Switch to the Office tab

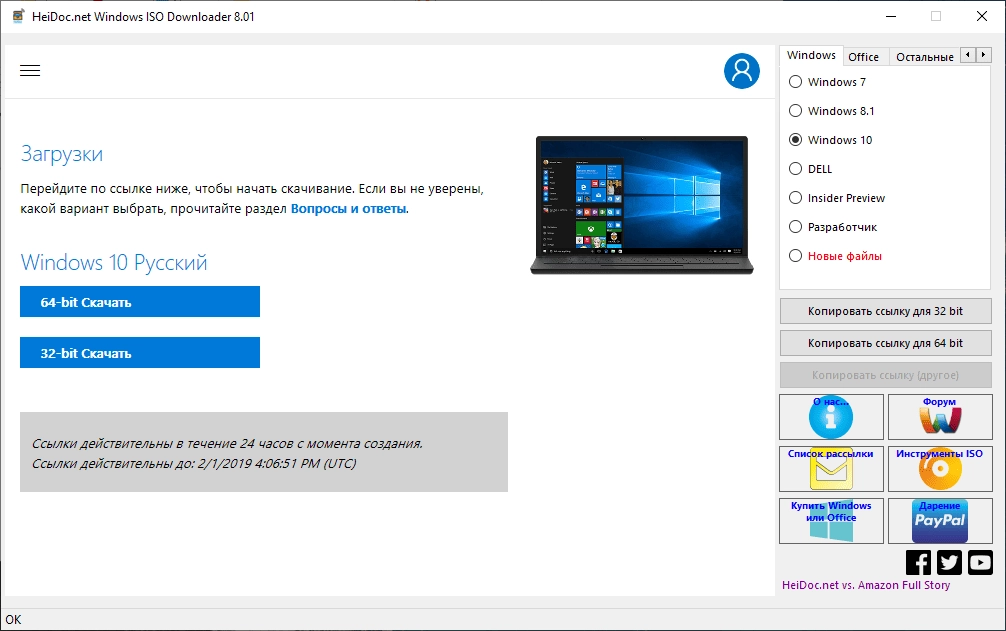[x=864, y=57]
